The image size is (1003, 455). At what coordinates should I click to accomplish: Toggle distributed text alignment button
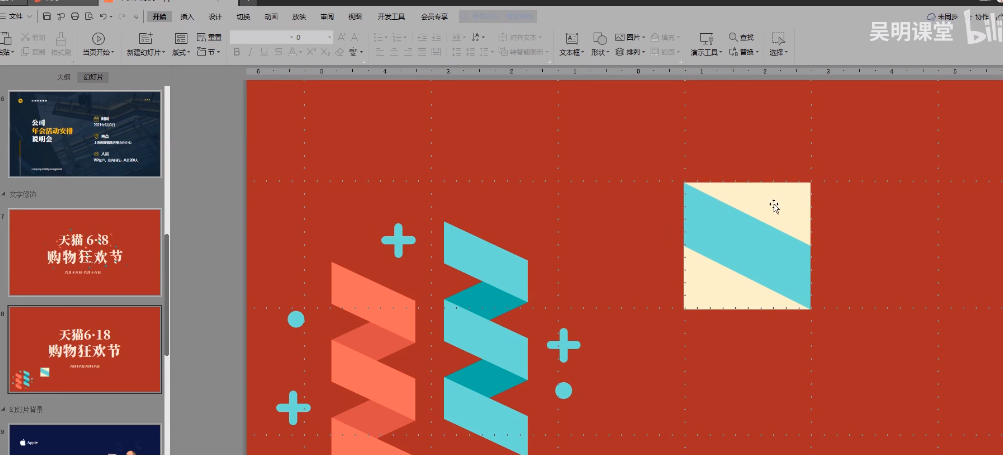click(x=438, y=52)
